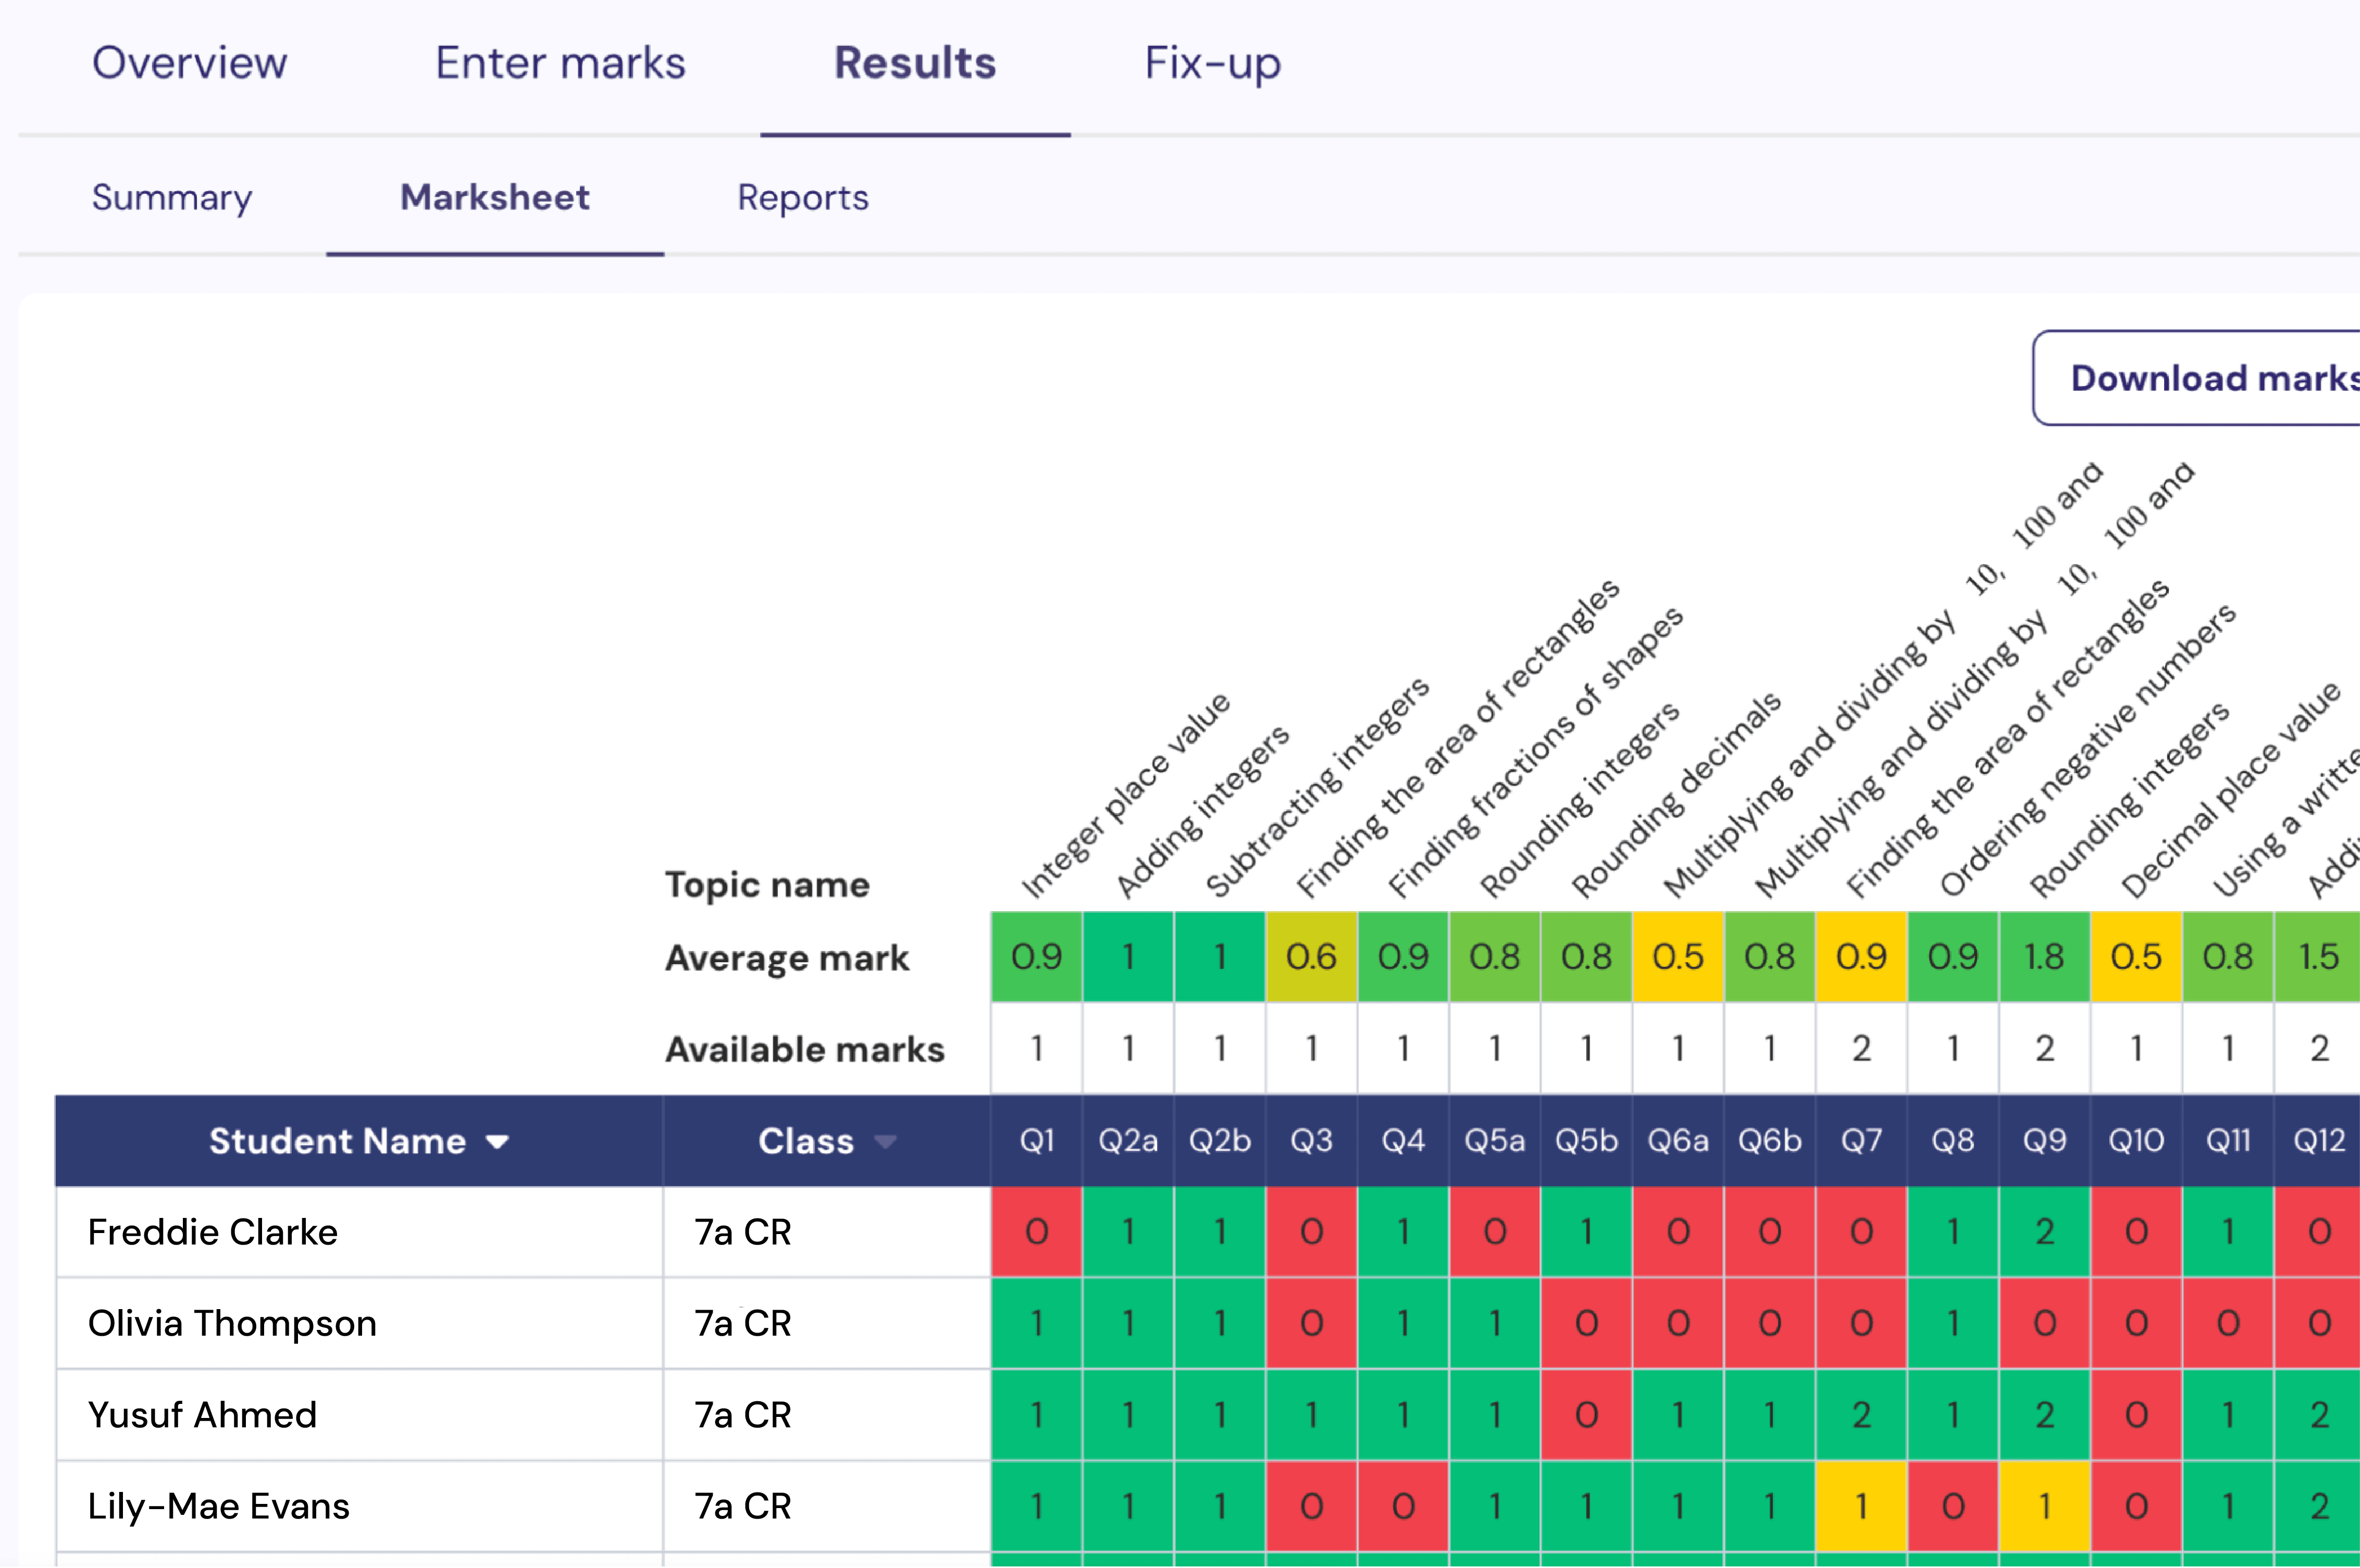This screenshot has width=2360, height=1568.
Task: Click the Download marks button
Action: point(2197,378)
